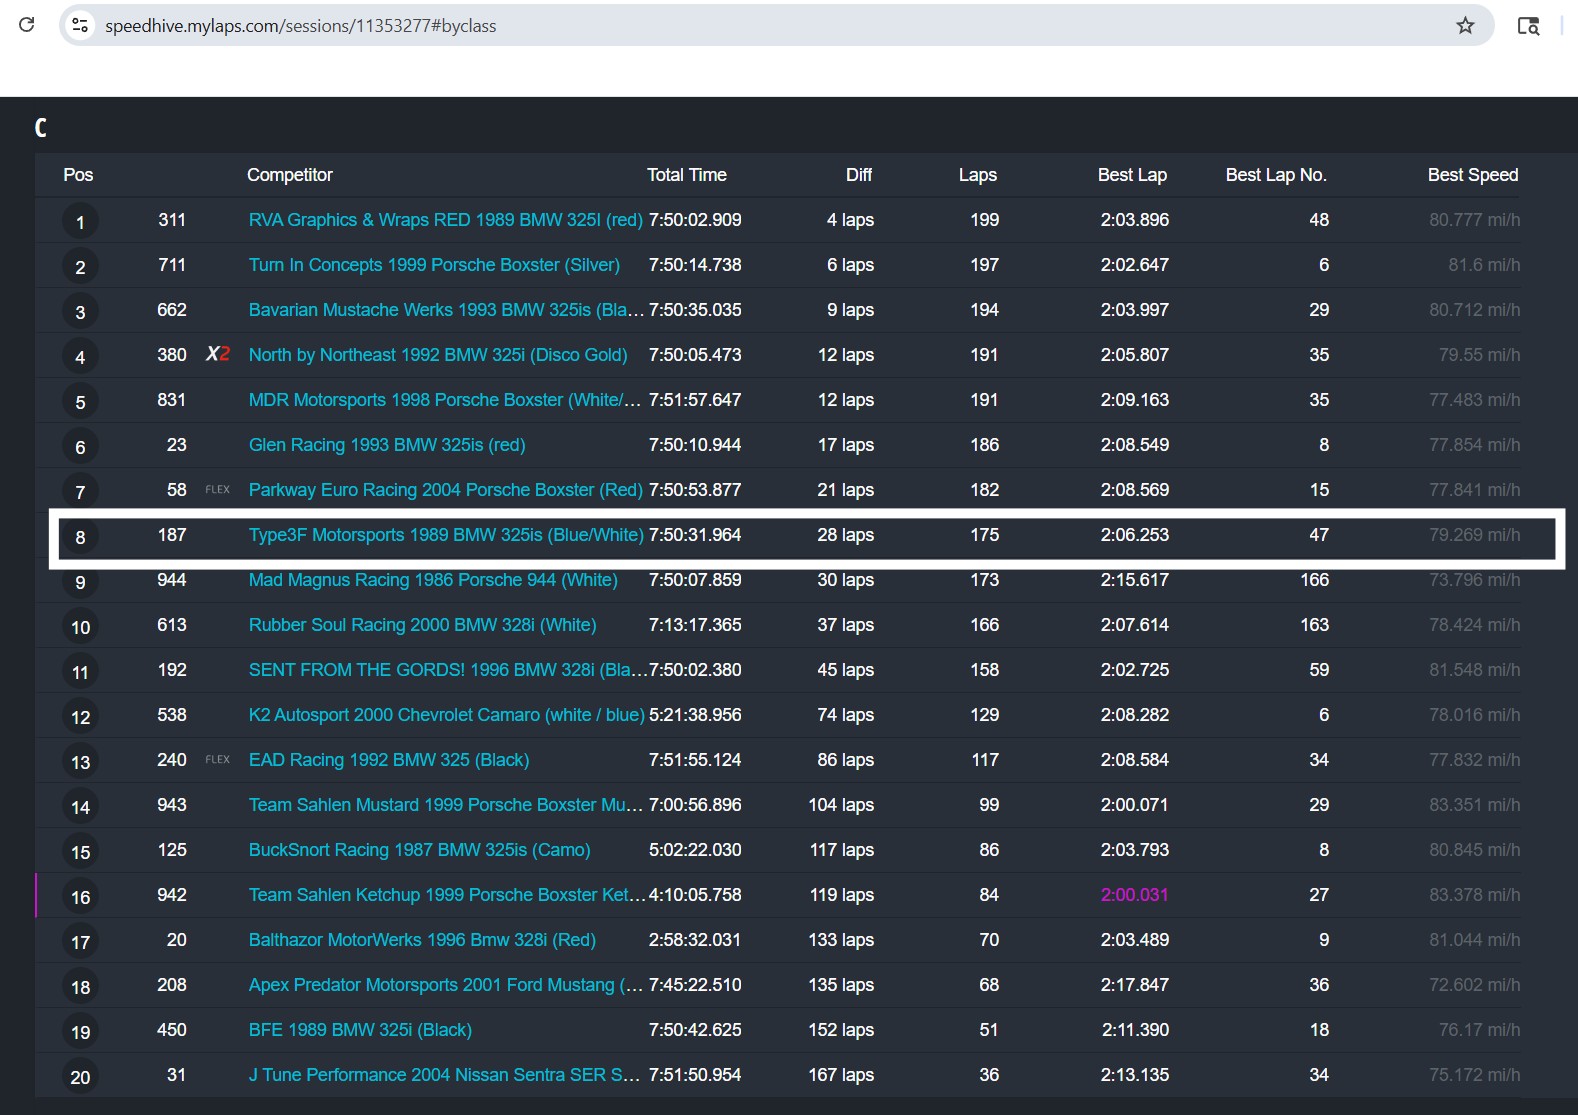Click the FLEX badge next to car 58
Viewport: 1578px width, 1115px height.
[x=217, y=490]
